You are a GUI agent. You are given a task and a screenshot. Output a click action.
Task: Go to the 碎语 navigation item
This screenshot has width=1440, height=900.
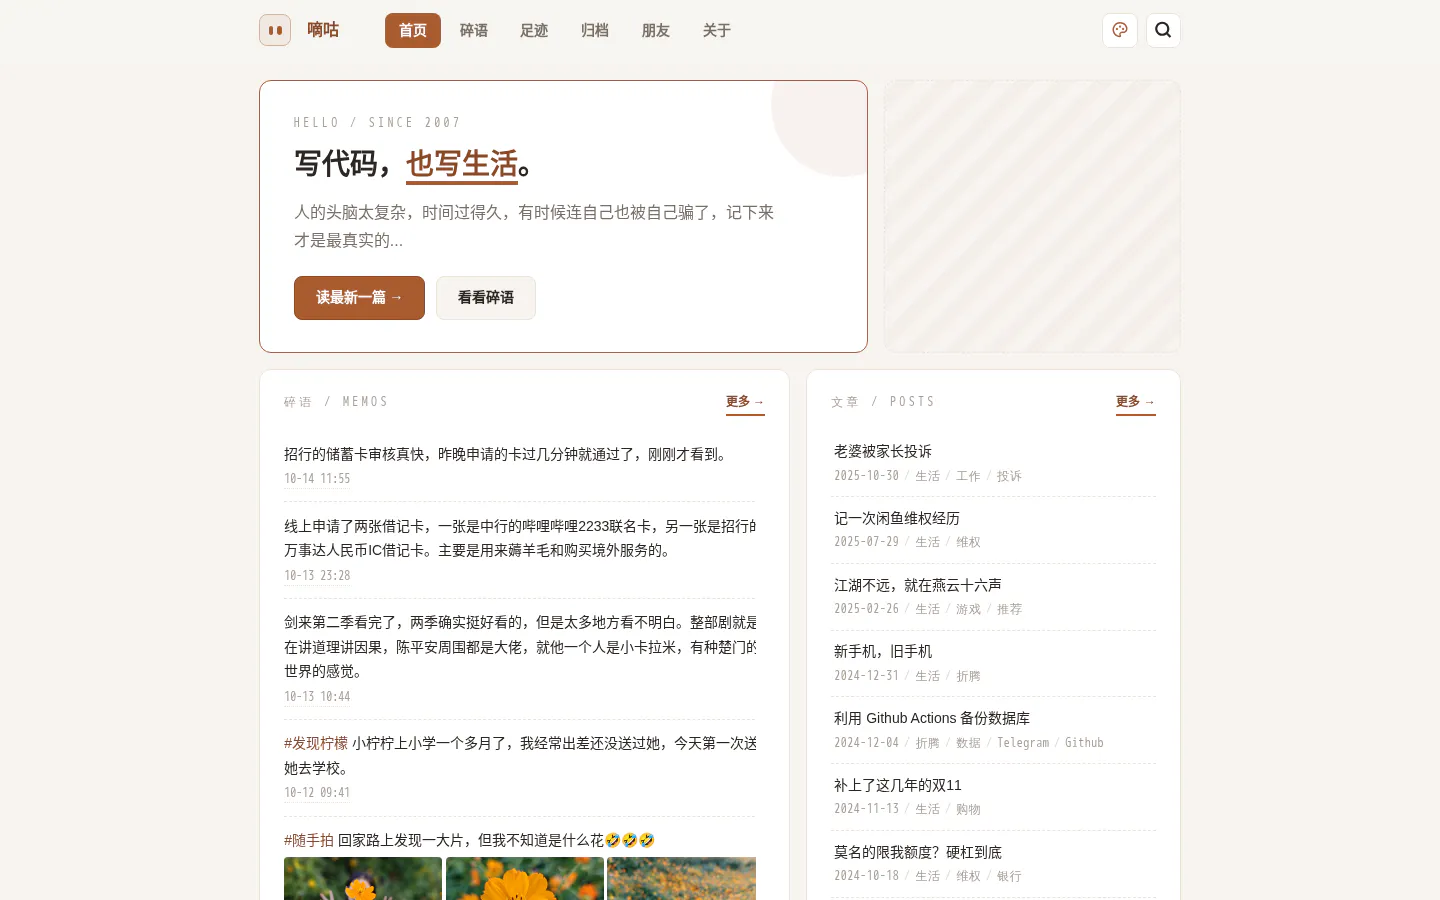click(x=474, y=31)
